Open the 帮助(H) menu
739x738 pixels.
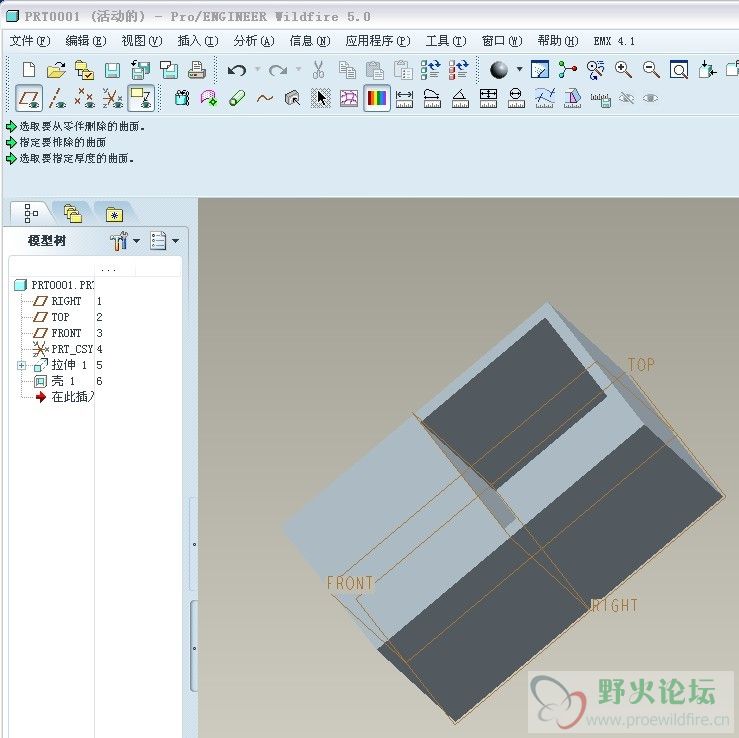tap(558, 41)
